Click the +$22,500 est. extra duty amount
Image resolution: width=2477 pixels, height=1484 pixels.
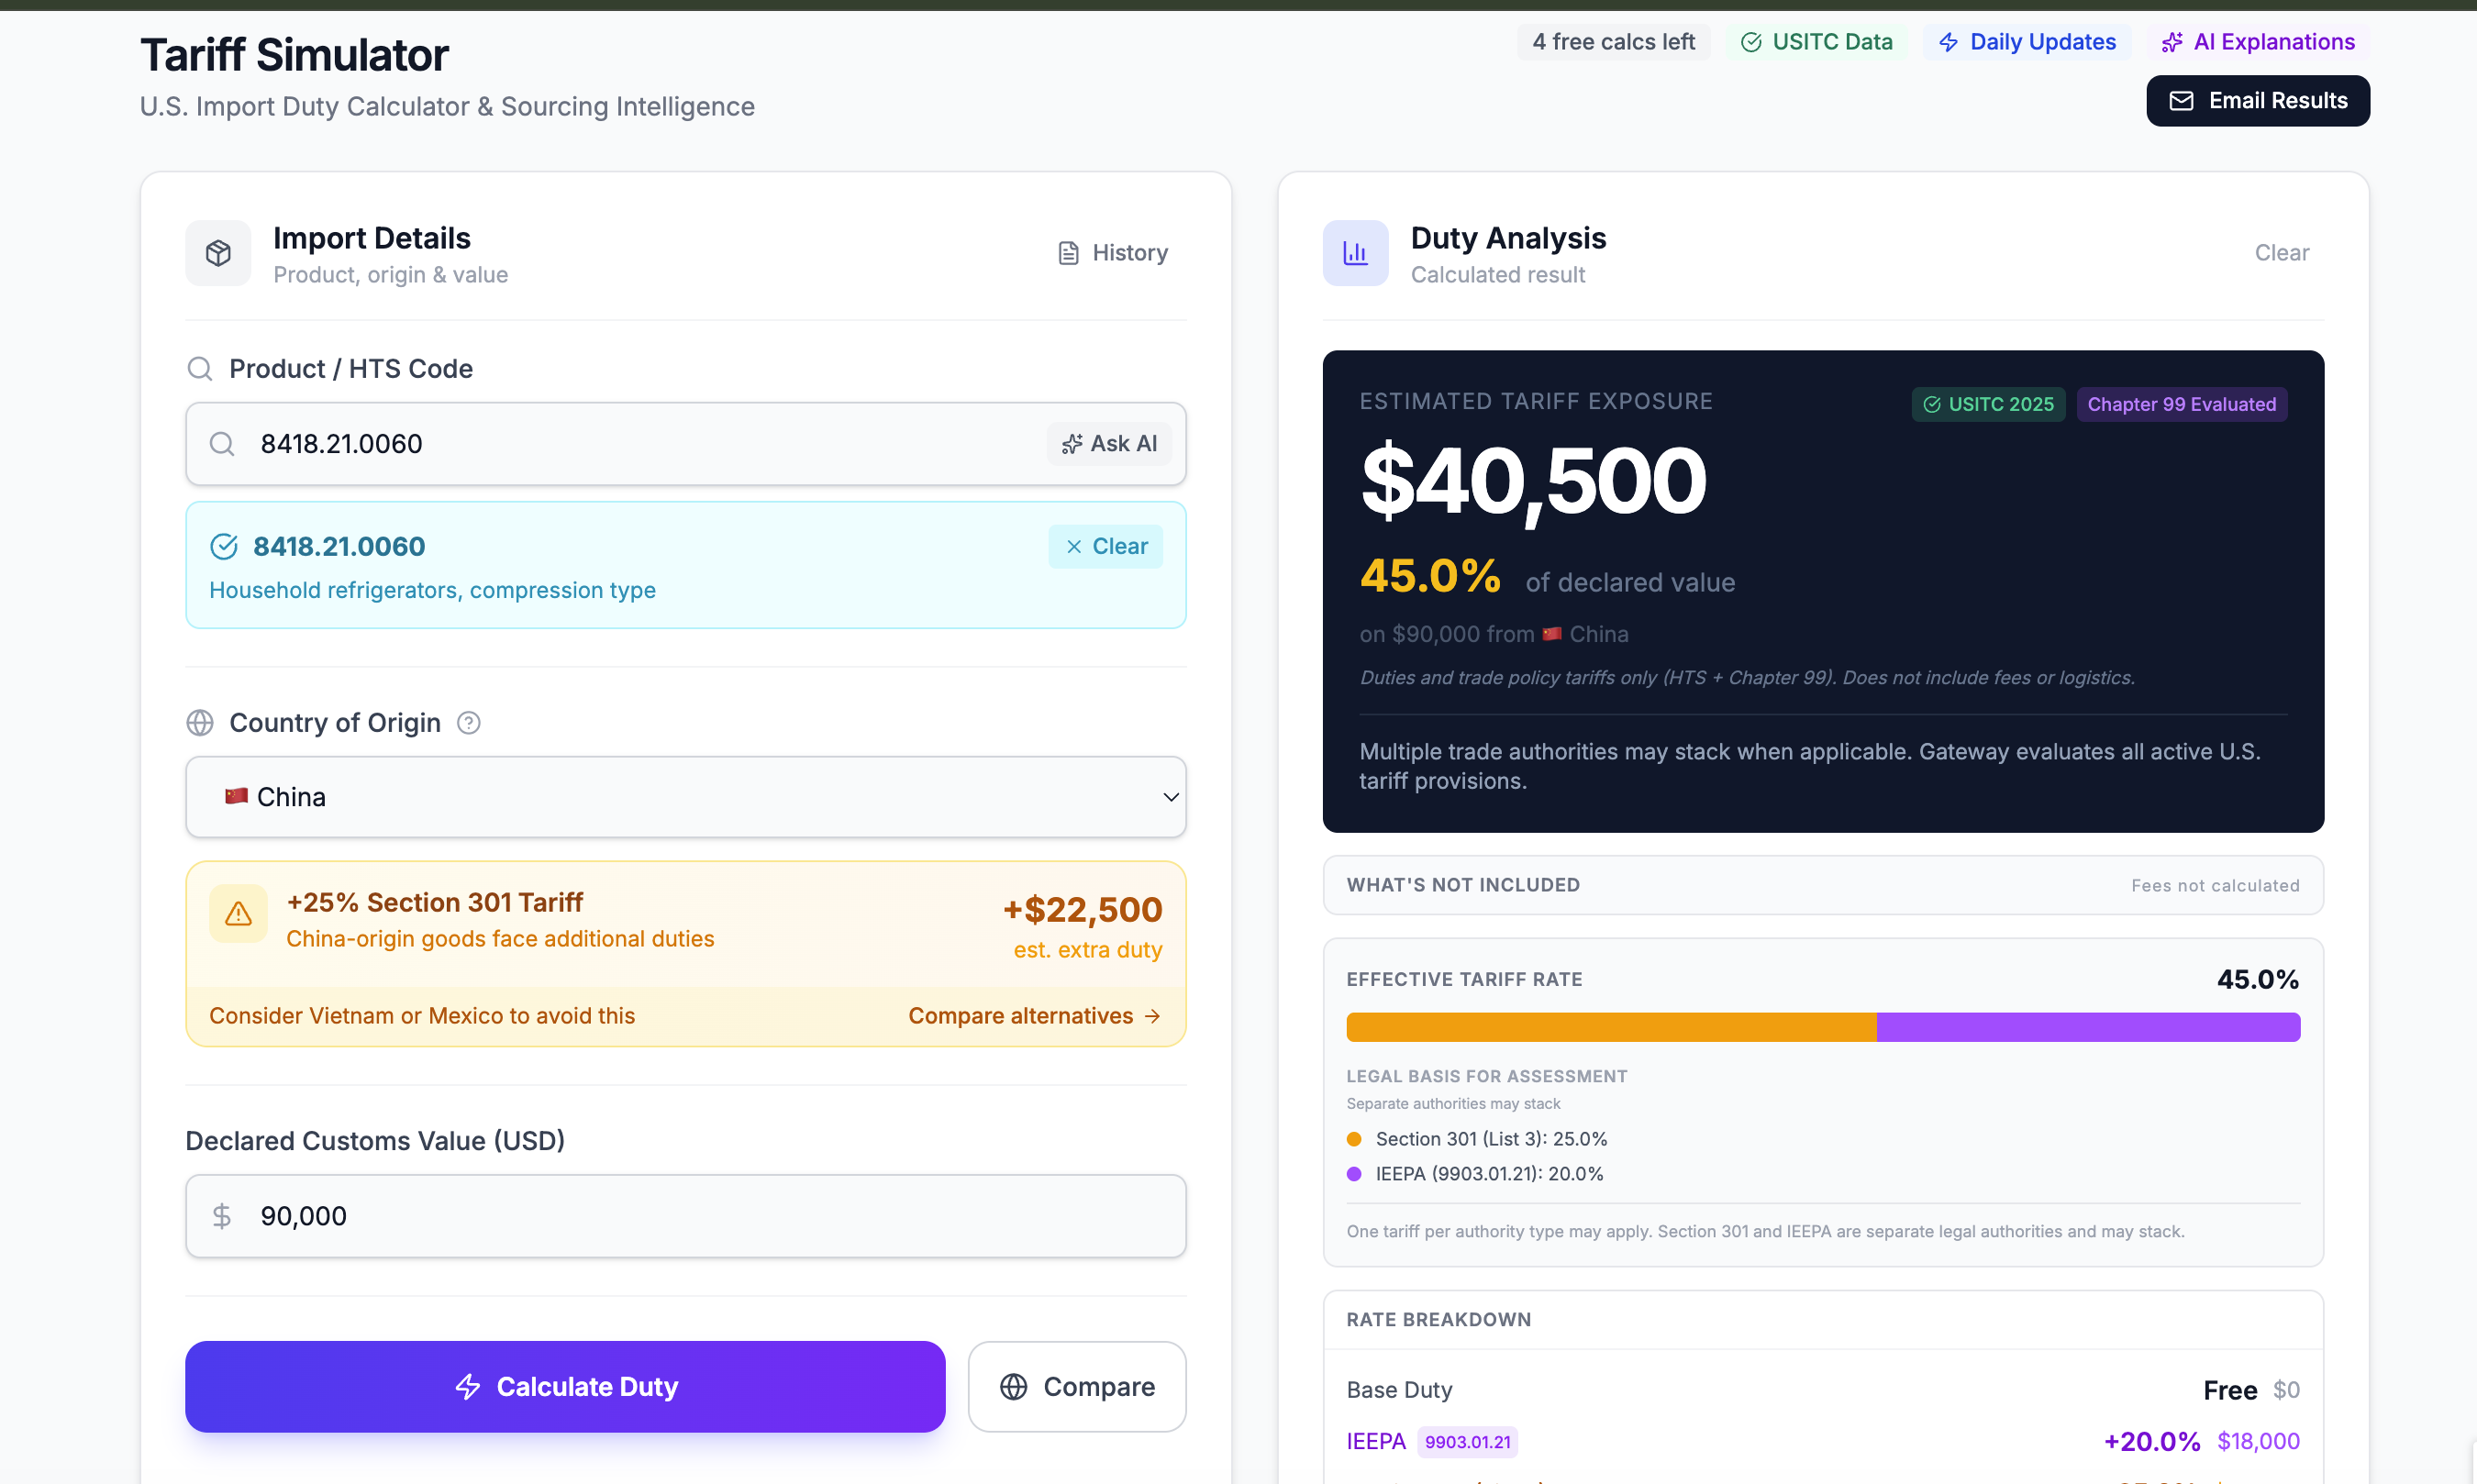point(1082,910)
